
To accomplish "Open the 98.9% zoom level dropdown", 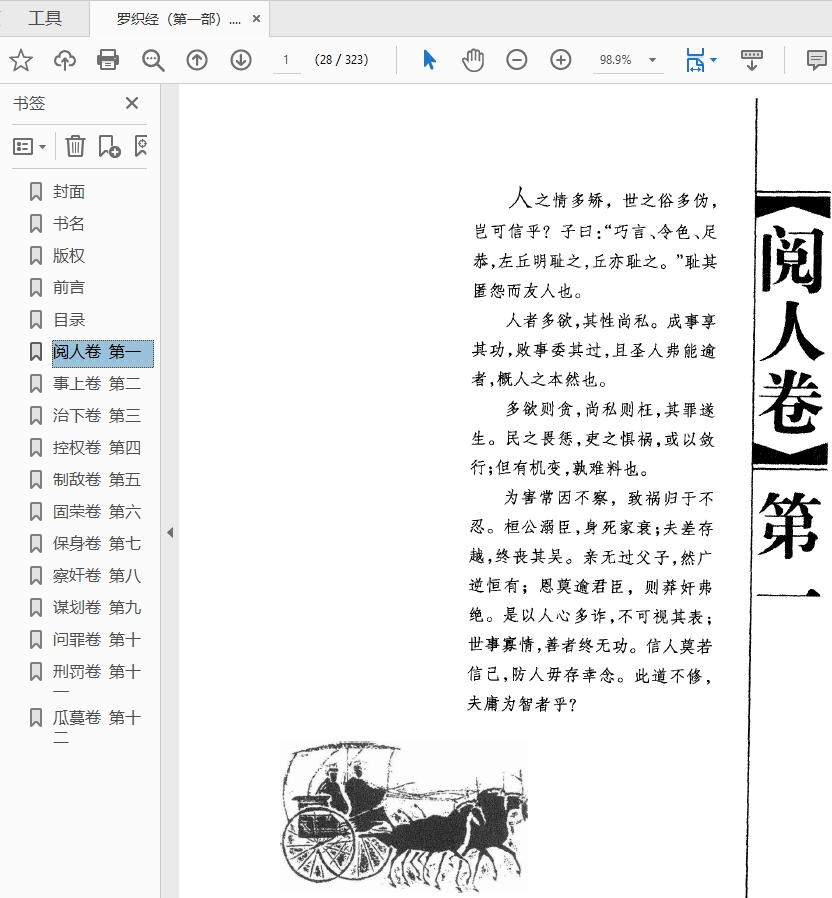I will pos(653,60).
